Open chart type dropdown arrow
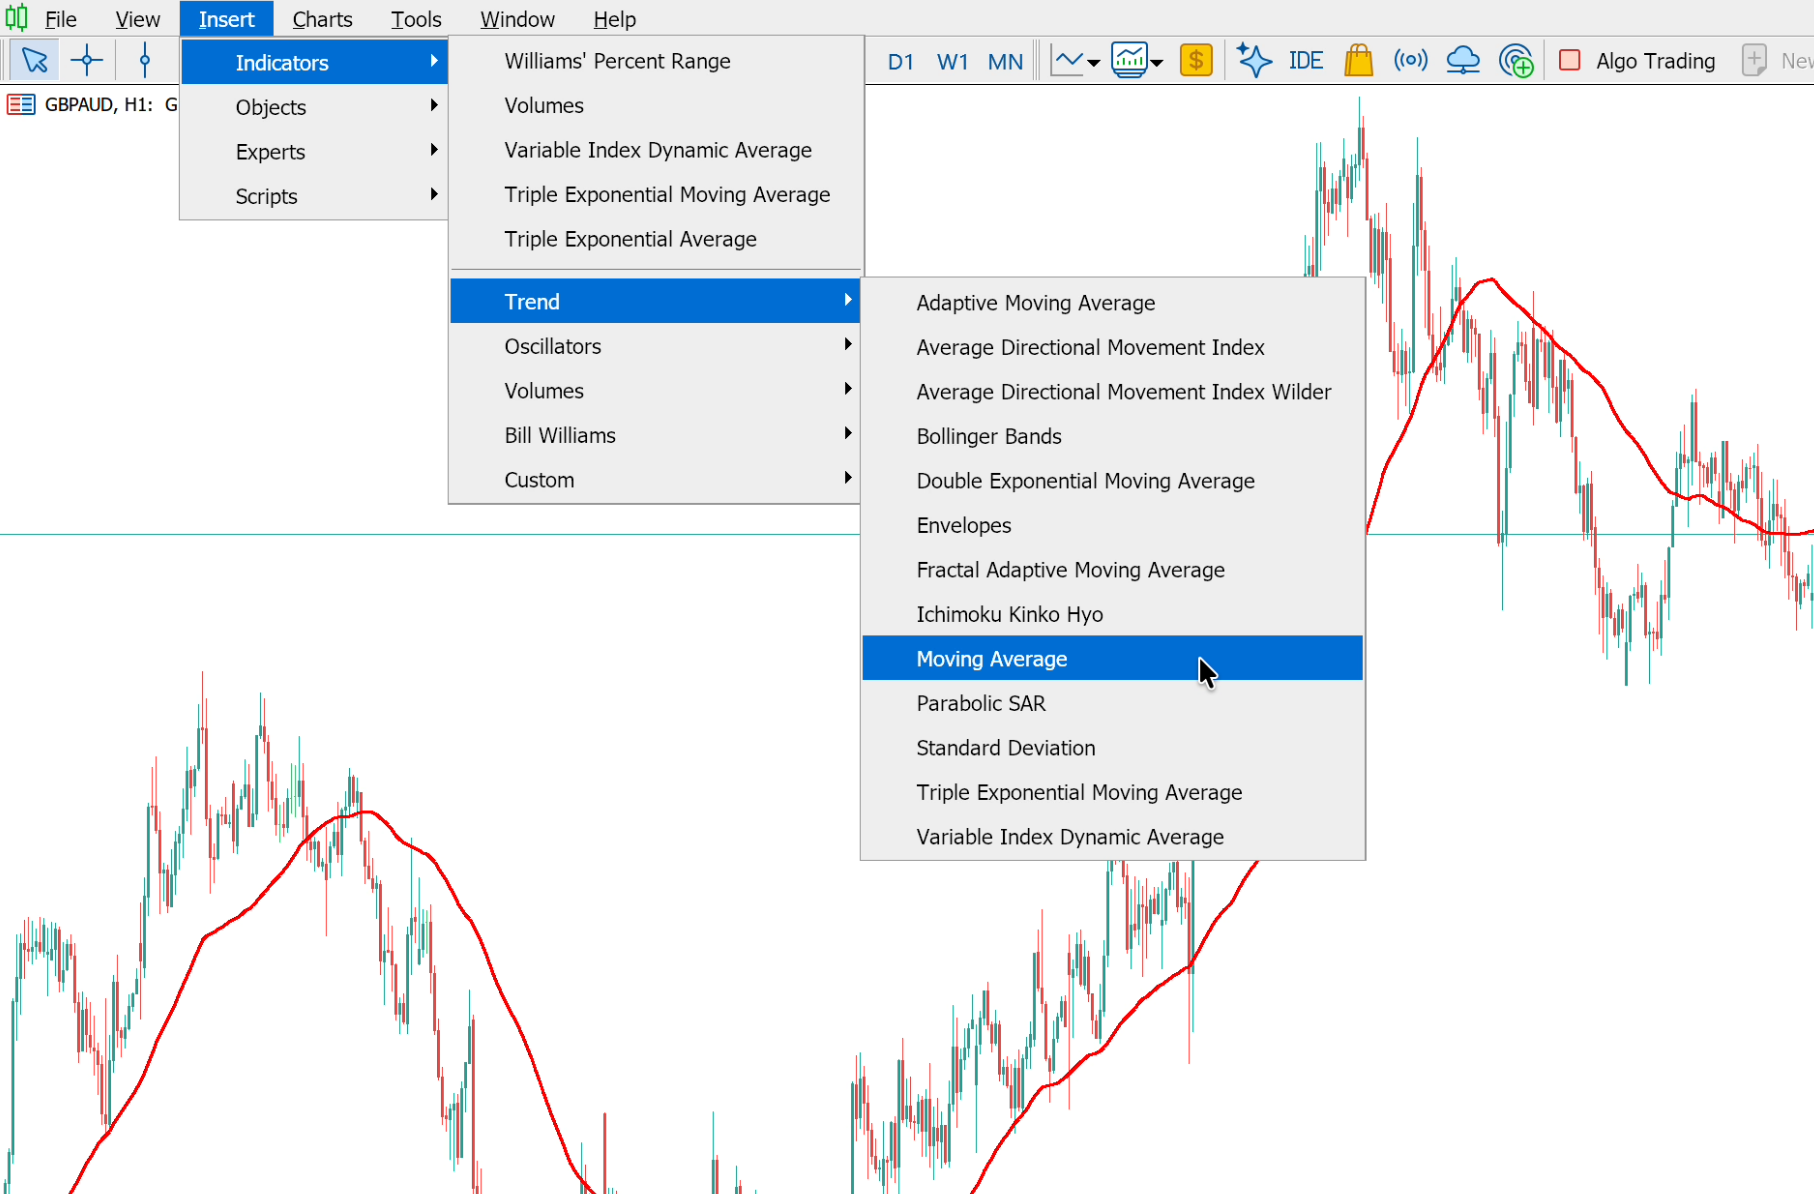Viewport: 1814px width, 1194px height. (x=1094, y=63)
